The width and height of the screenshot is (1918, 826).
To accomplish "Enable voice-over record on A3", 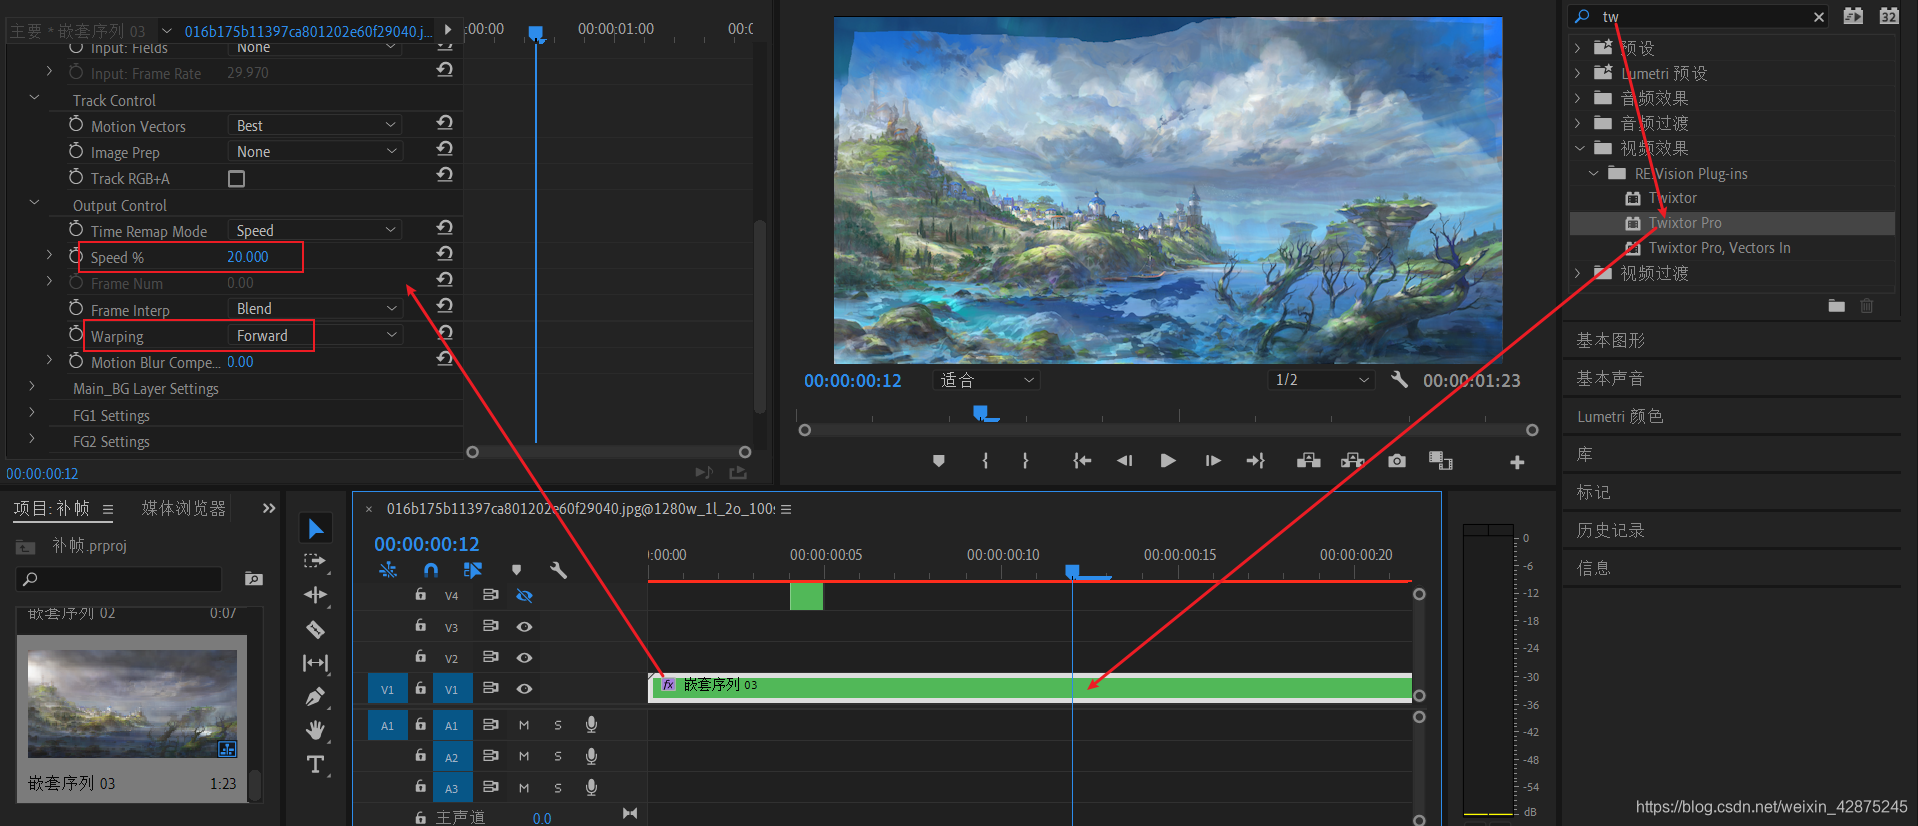I will [591, 788].
